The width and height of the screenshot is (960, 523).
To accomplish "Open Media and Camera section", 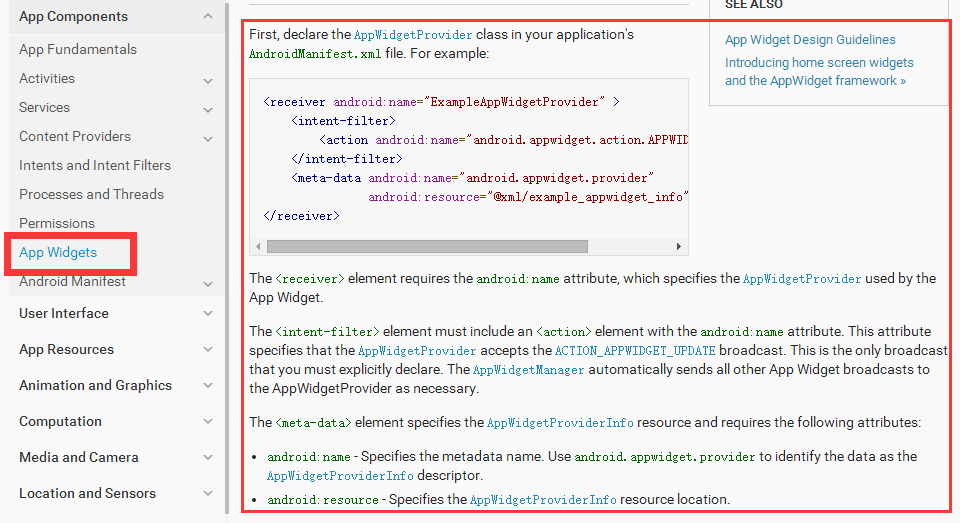I will (78, 457).
